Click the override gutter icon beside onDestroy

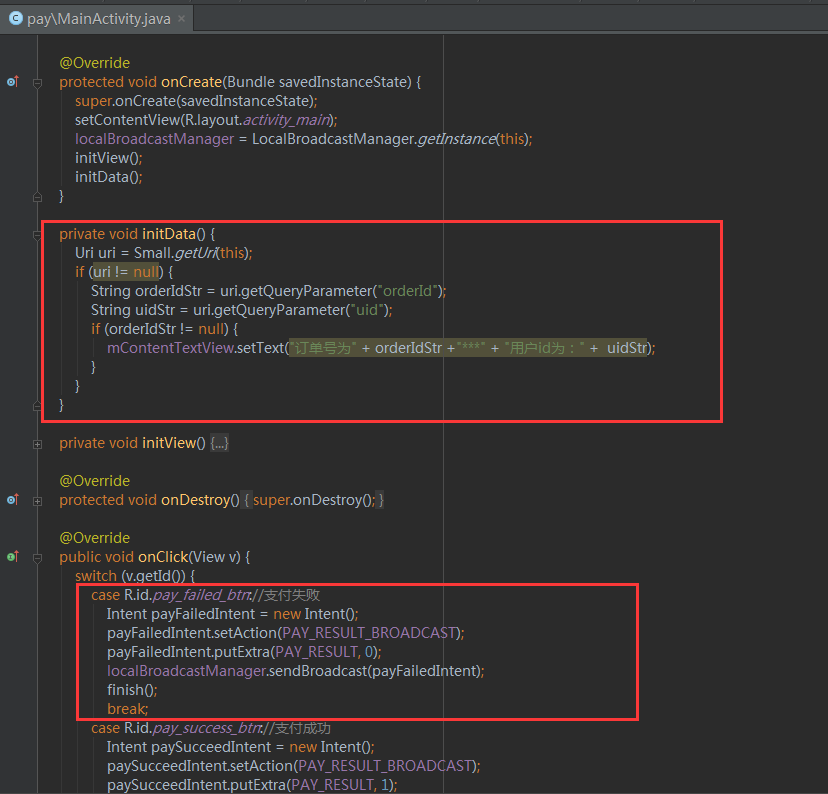click(x=12, y=499)
